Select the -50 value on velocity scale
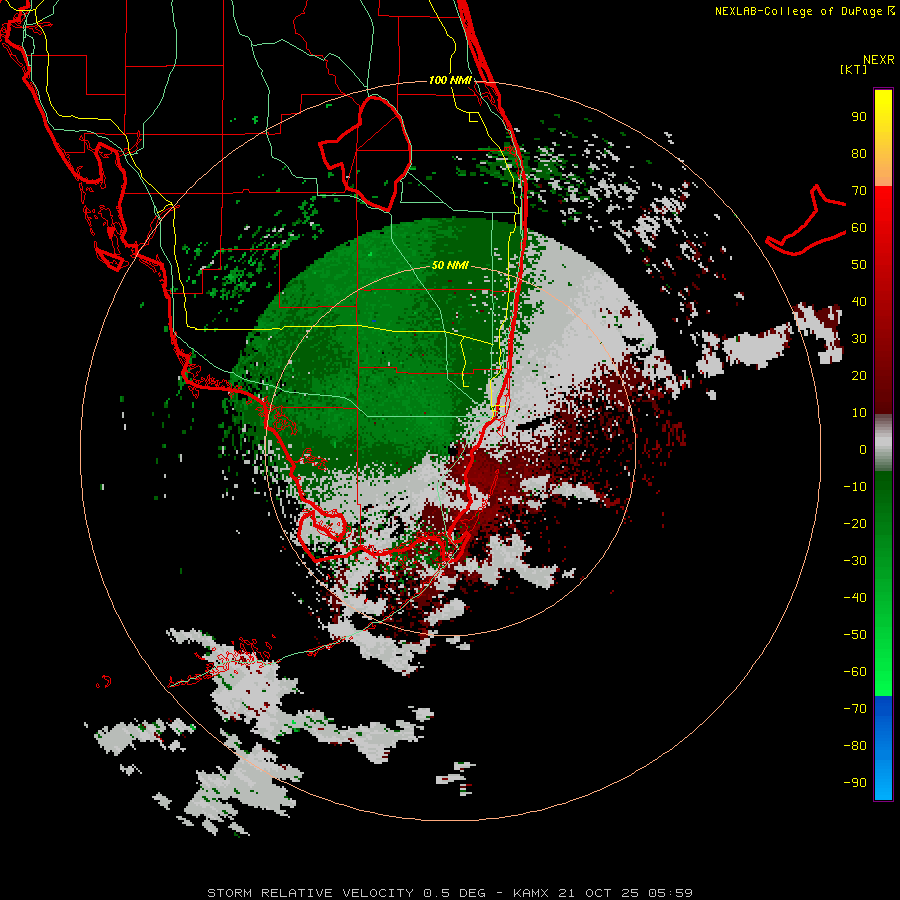 click(x=855, y=634)
